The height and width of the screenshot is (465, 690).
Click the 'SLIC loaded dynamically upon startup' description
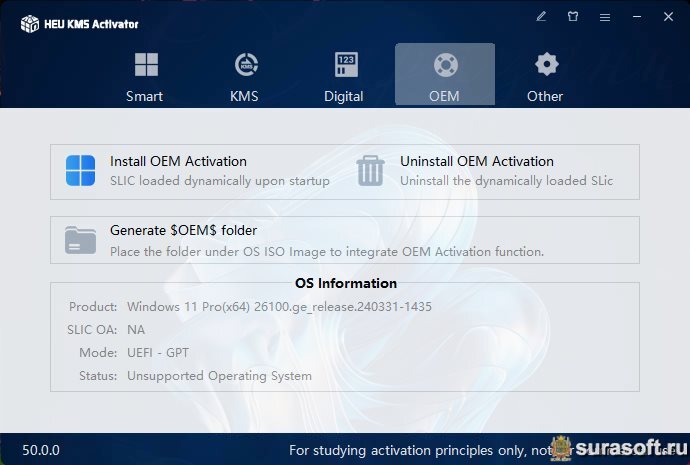(220, 181)
